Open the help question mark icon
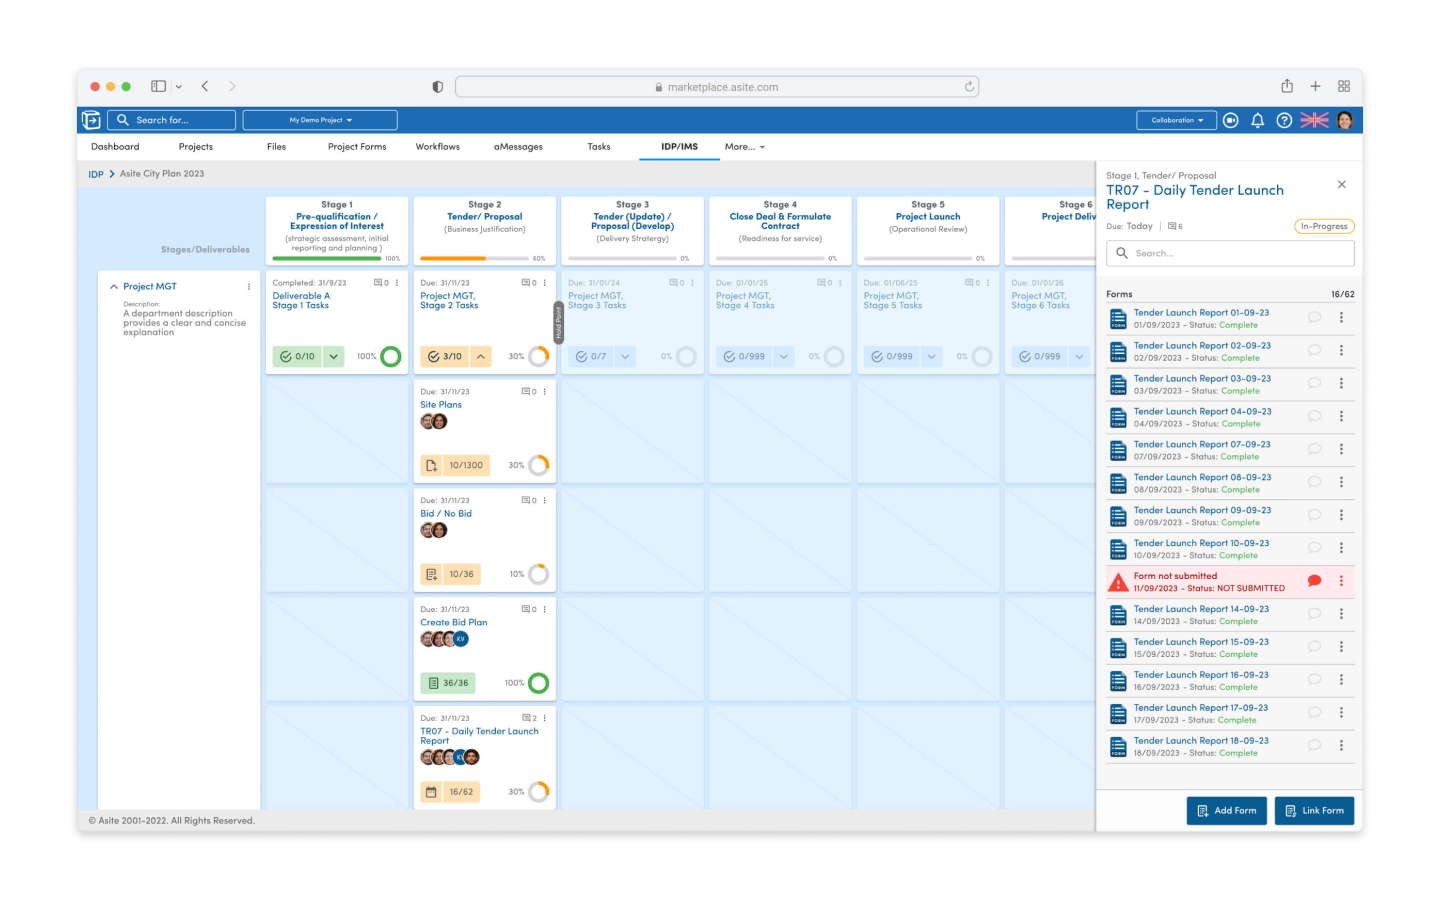The image size is (1440, 900). (x=1284, y=120)
